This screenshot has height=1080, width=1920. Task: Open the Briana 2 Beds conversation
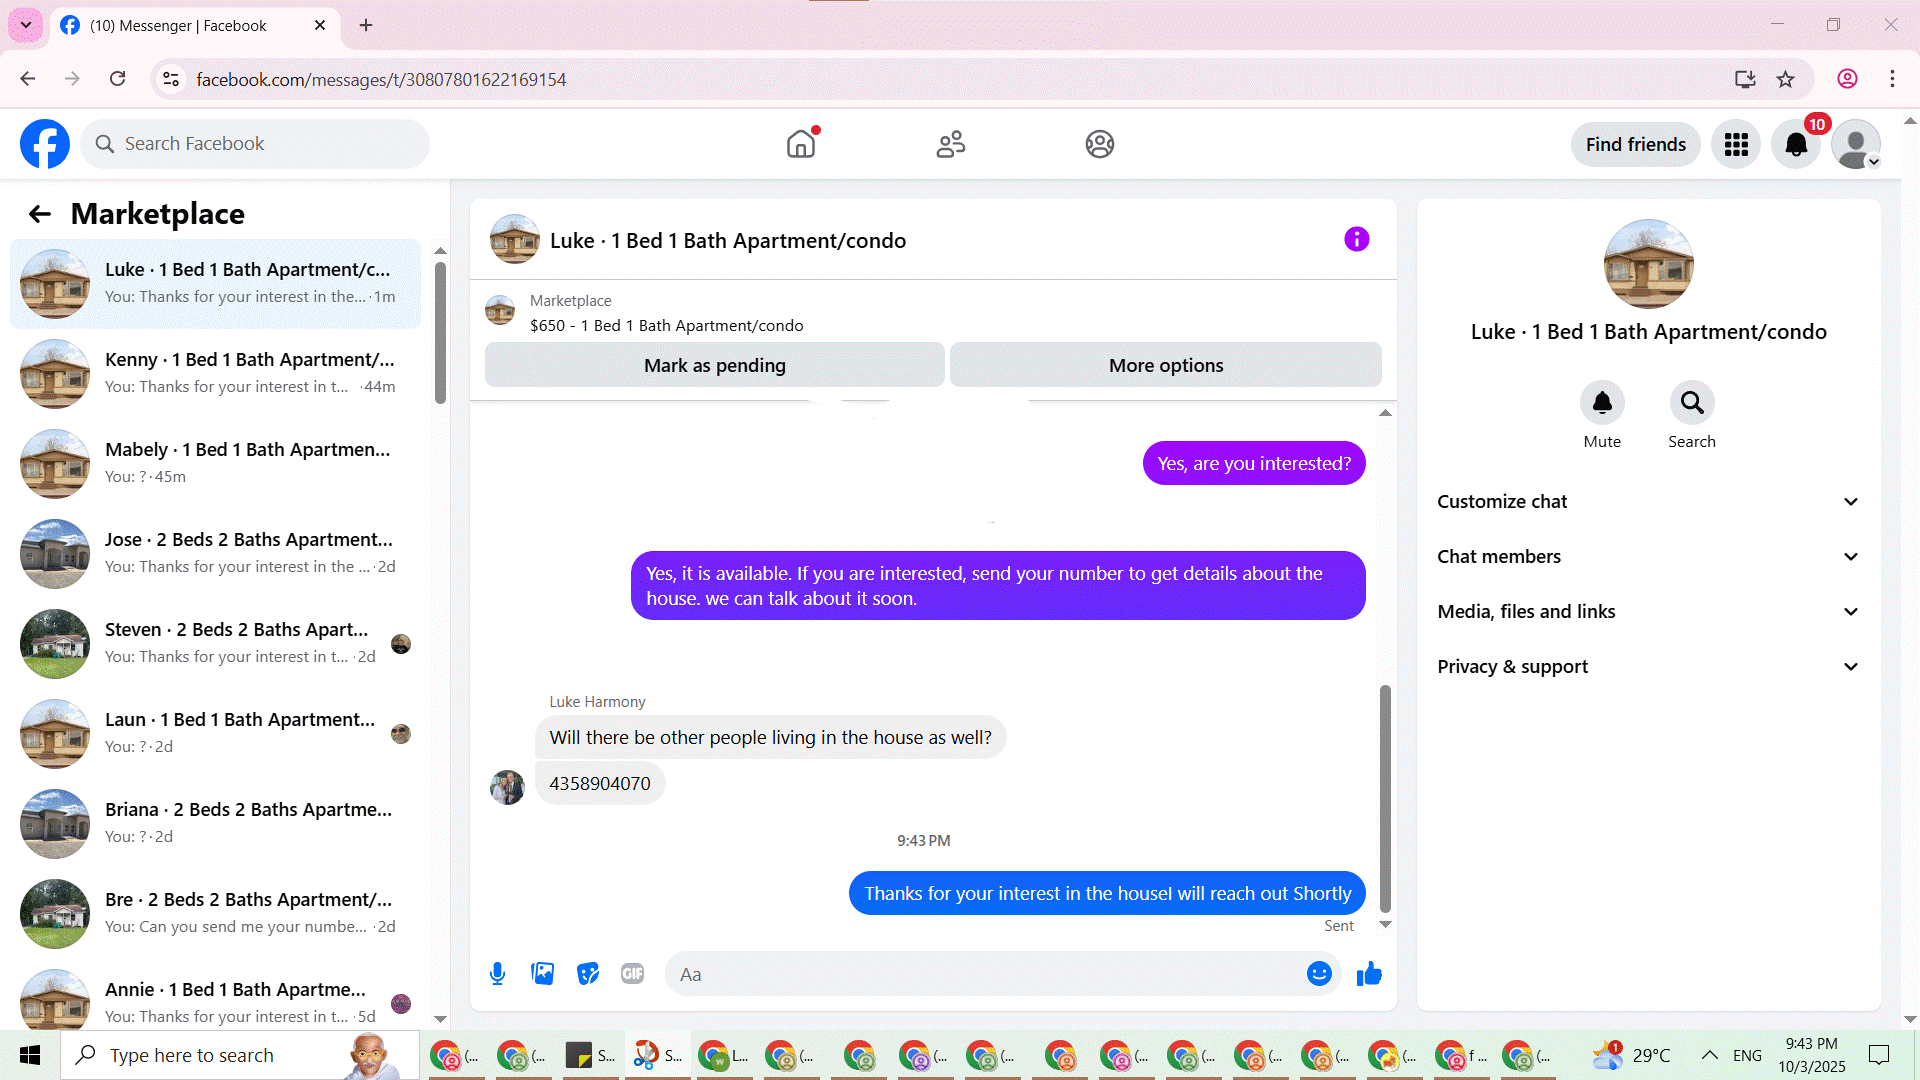click(x=215, y=824)
